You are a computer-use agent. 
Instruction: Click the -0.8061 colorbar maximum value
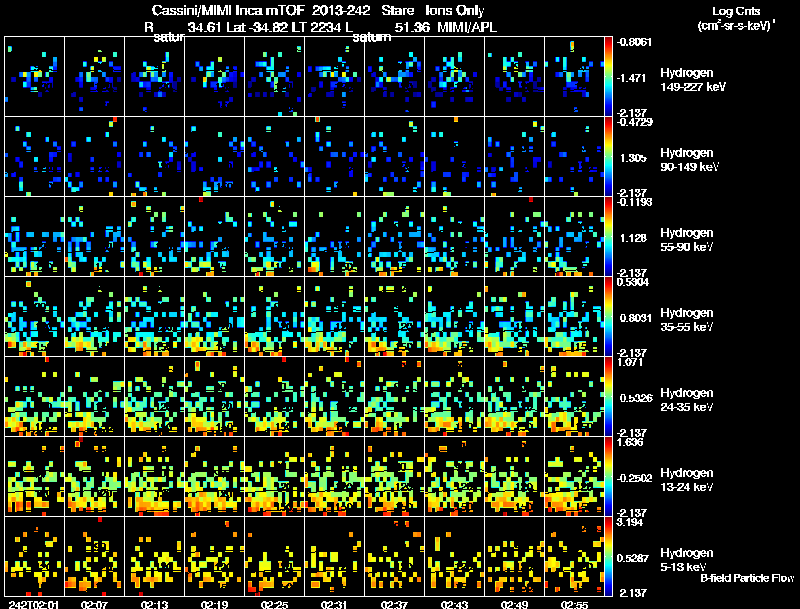point(634,42)
